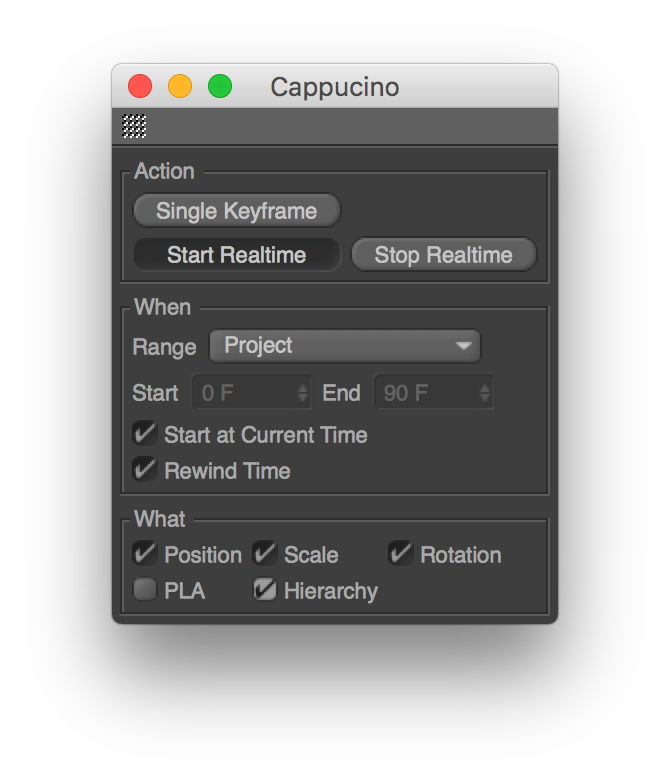Open the Range dropdown showing Project
Viewport: 670px width, 784px height.
(344, 346)
